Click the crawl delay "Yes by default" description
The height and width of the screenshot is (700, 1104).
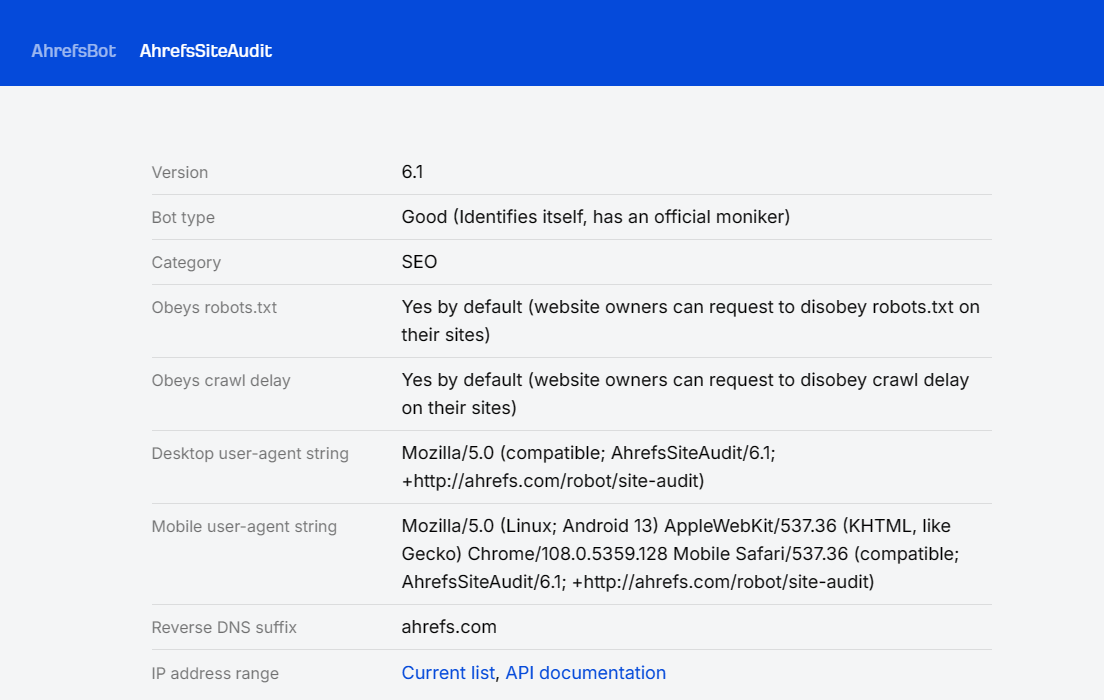tap(685, 394)
